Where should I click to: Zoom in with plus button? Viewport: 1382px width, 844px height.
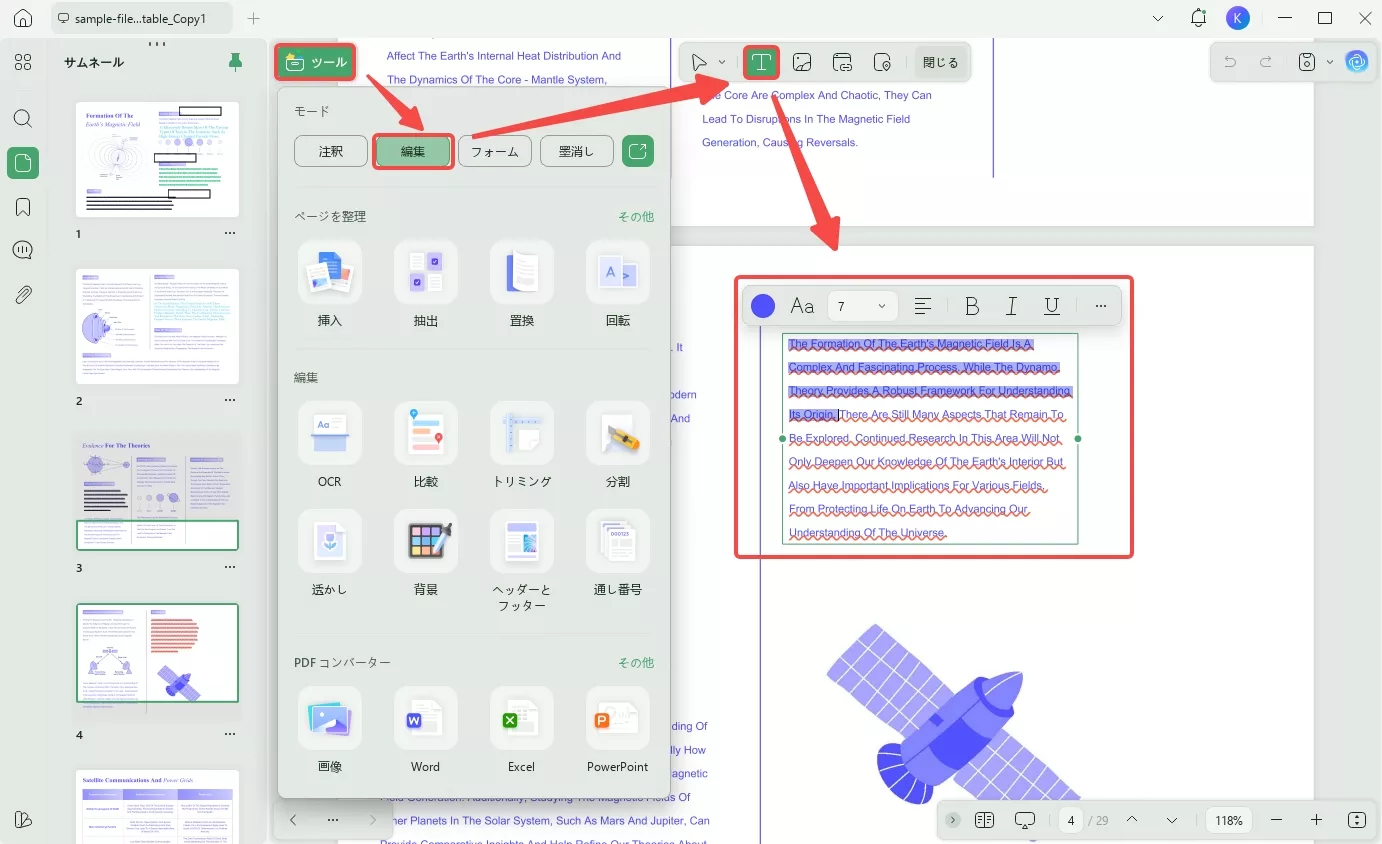(x=1316, y=820)
